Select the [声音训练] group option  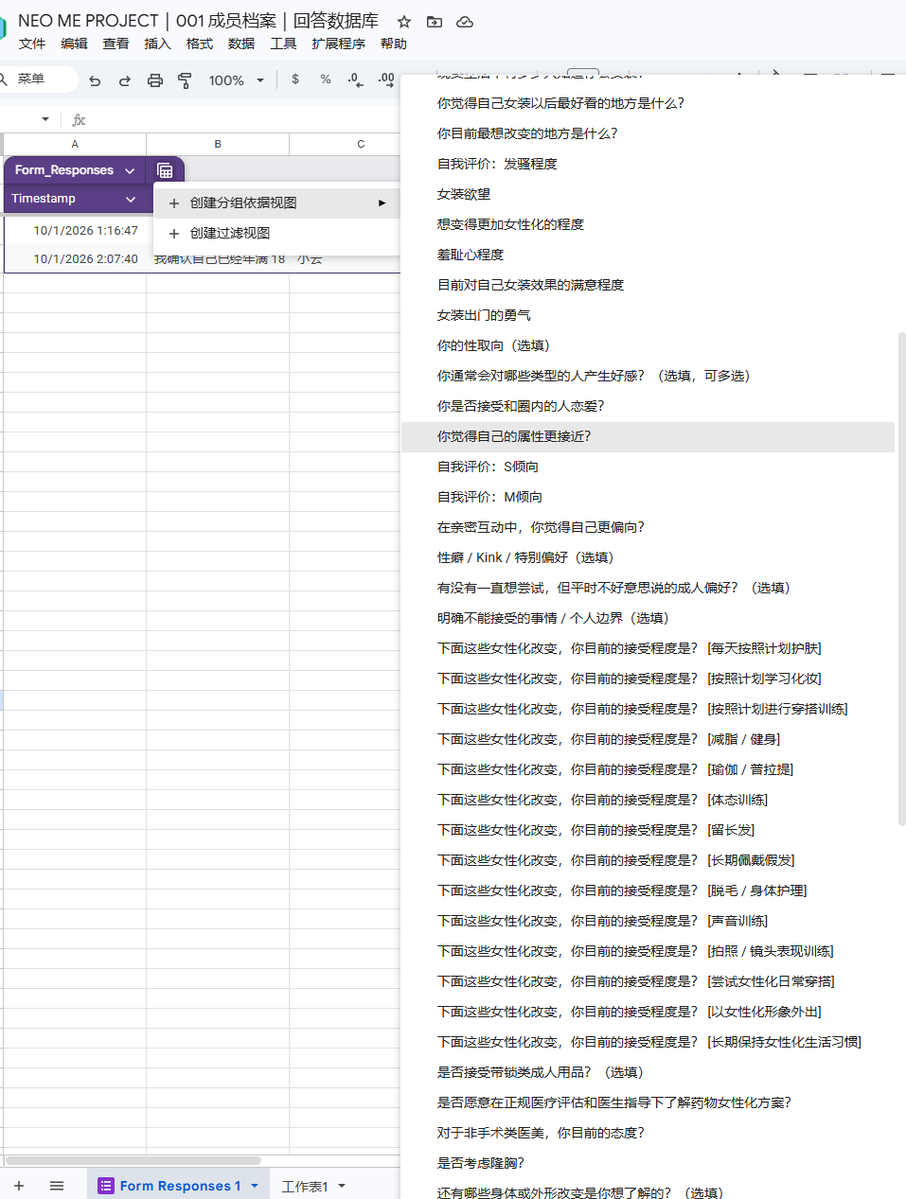(x=648, y=921)
